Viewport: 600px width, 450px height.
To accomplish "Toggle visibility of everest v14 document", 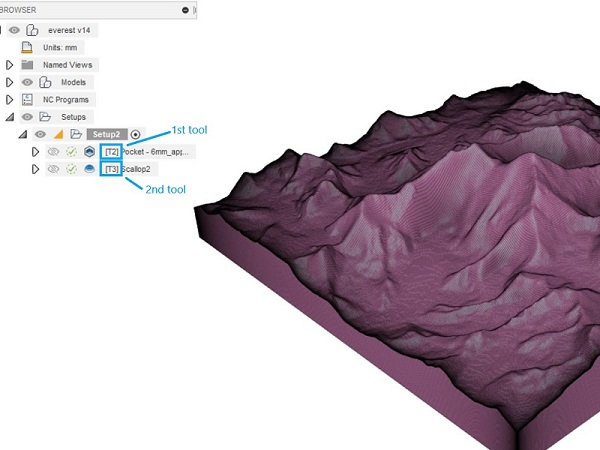I will (x=14, y=30).
